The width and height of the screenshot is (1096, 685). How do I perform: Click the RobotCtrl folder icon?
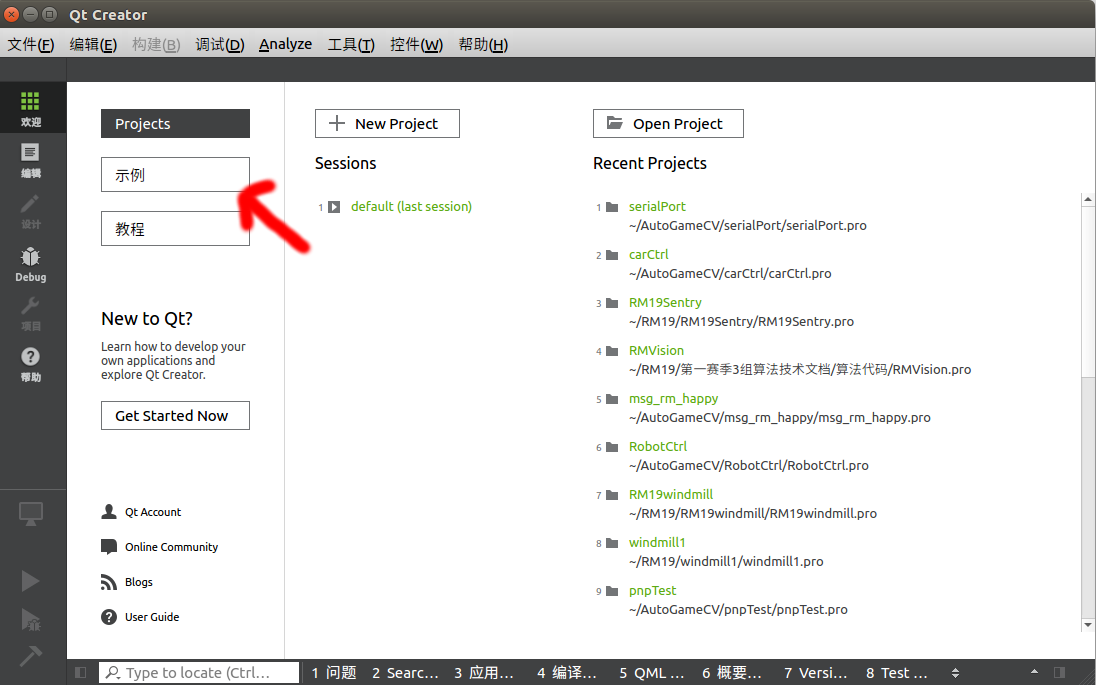(612, 447)
